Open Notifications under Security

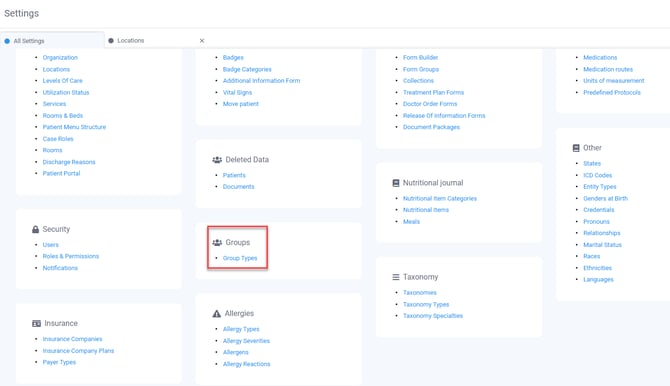(60, 268)
